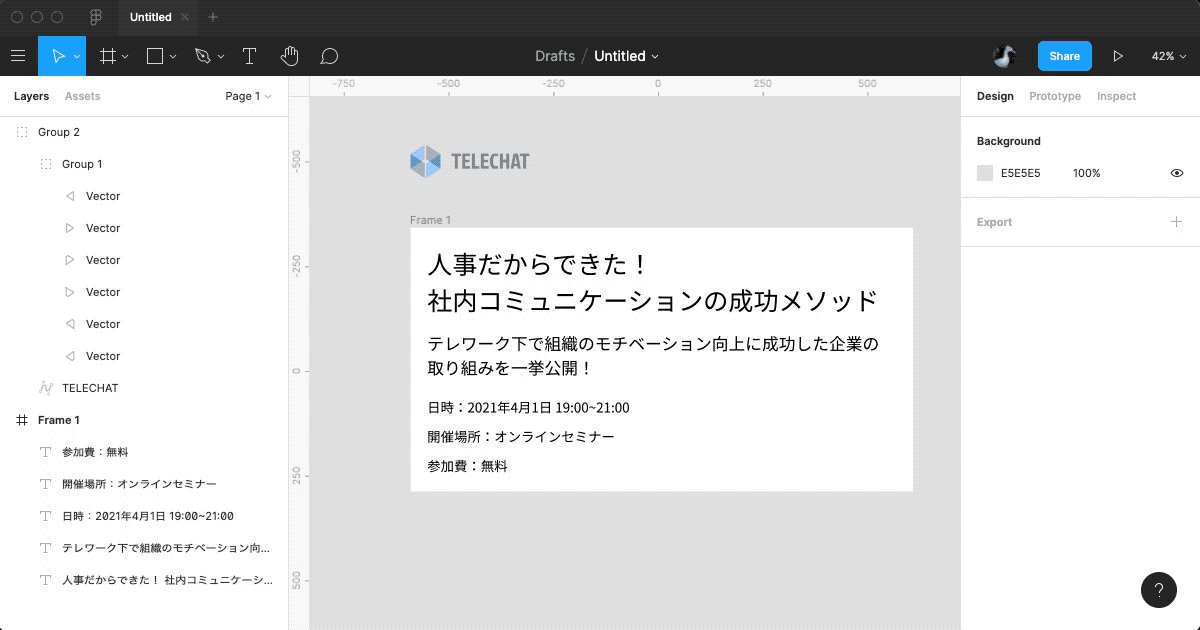The image size is (1200, 630).
Task: Select the Frame 1 layer
Action: tap(144, 420)
